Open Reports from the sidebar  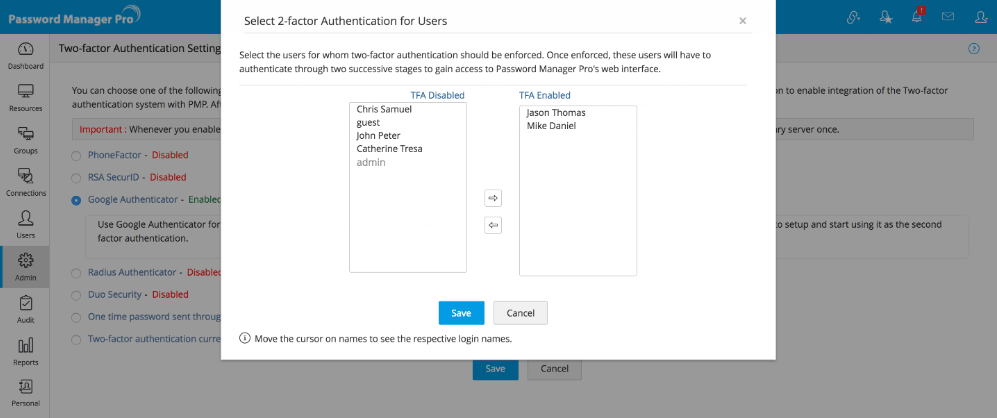(x=25, y=351)
